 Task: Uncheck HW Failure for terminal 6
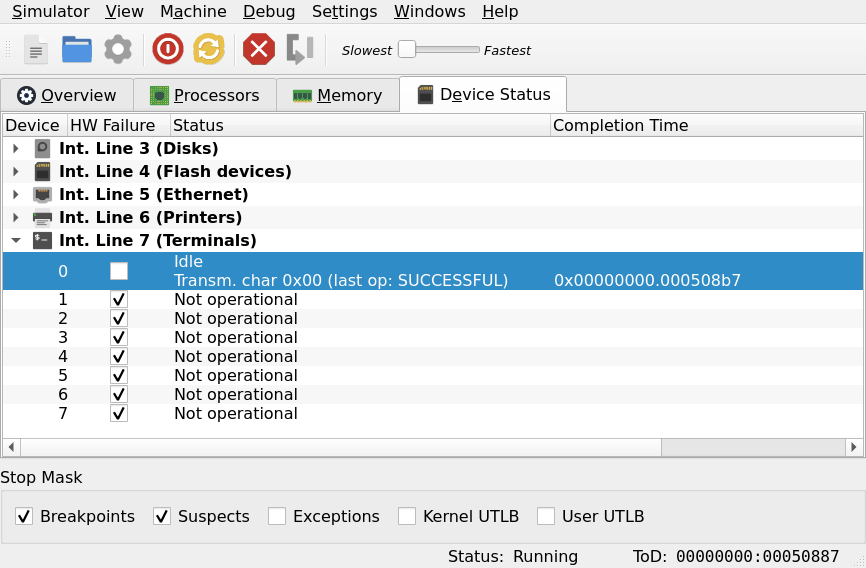[x=119, y=395]
